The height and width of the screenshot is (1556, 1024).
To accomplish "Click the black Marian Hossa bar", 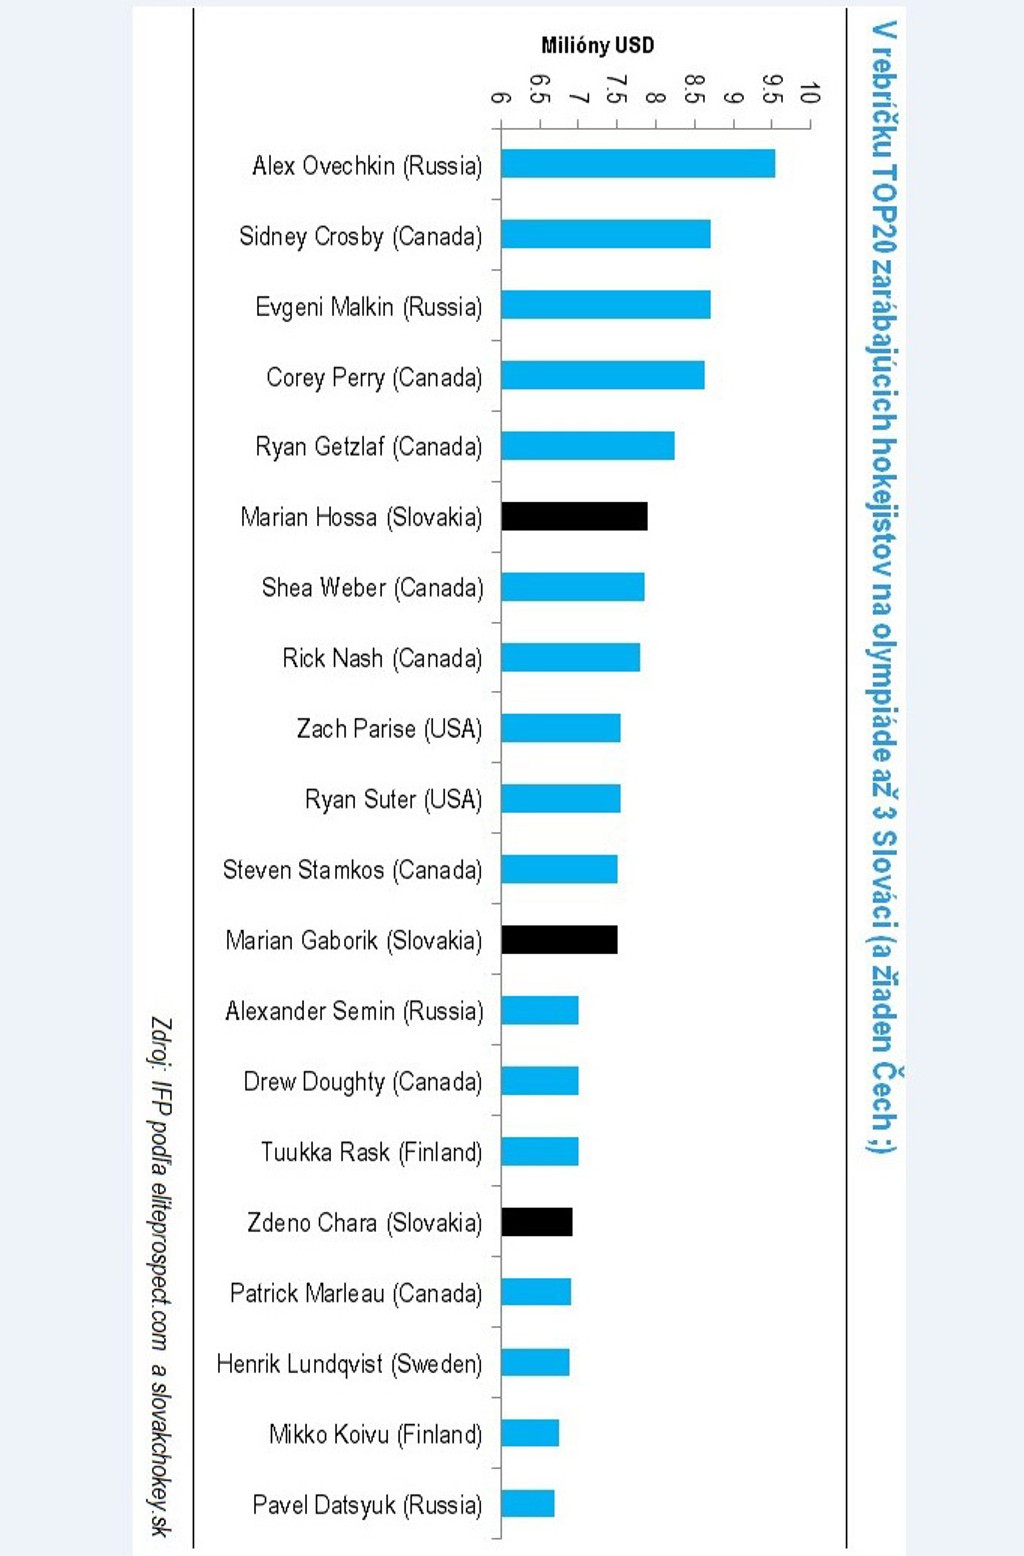I will pyautogui.click(x=574, y=516).
